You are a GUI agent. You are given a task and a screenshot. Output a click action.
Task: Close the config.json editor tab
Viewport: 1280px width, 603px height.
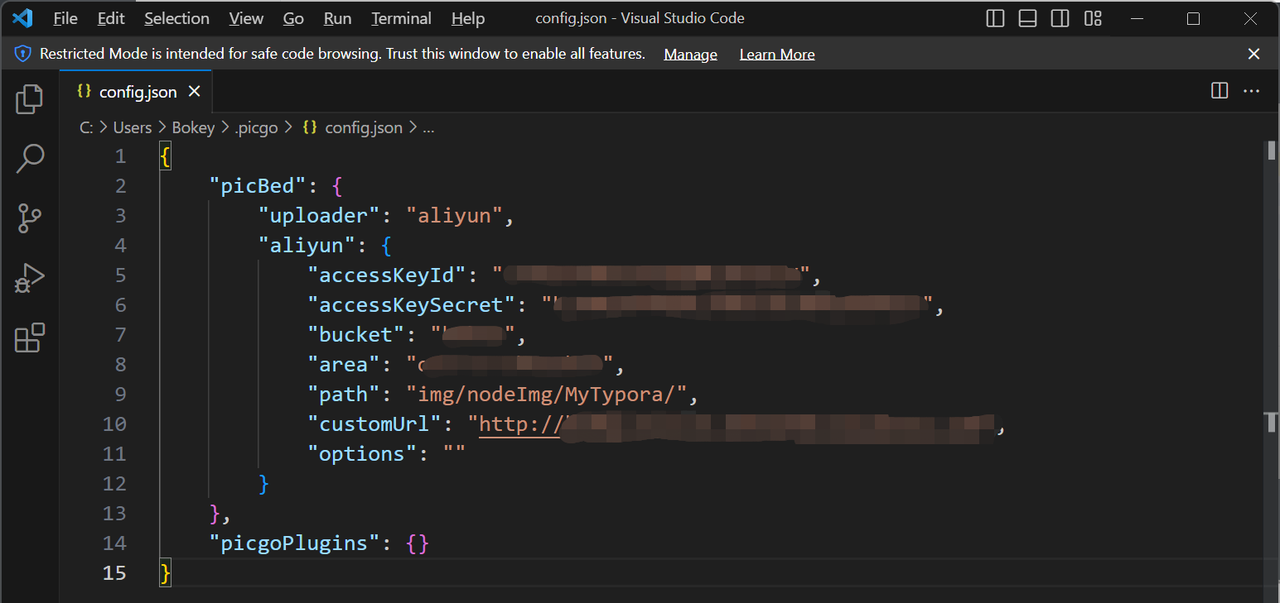click(x=195, y=92)
